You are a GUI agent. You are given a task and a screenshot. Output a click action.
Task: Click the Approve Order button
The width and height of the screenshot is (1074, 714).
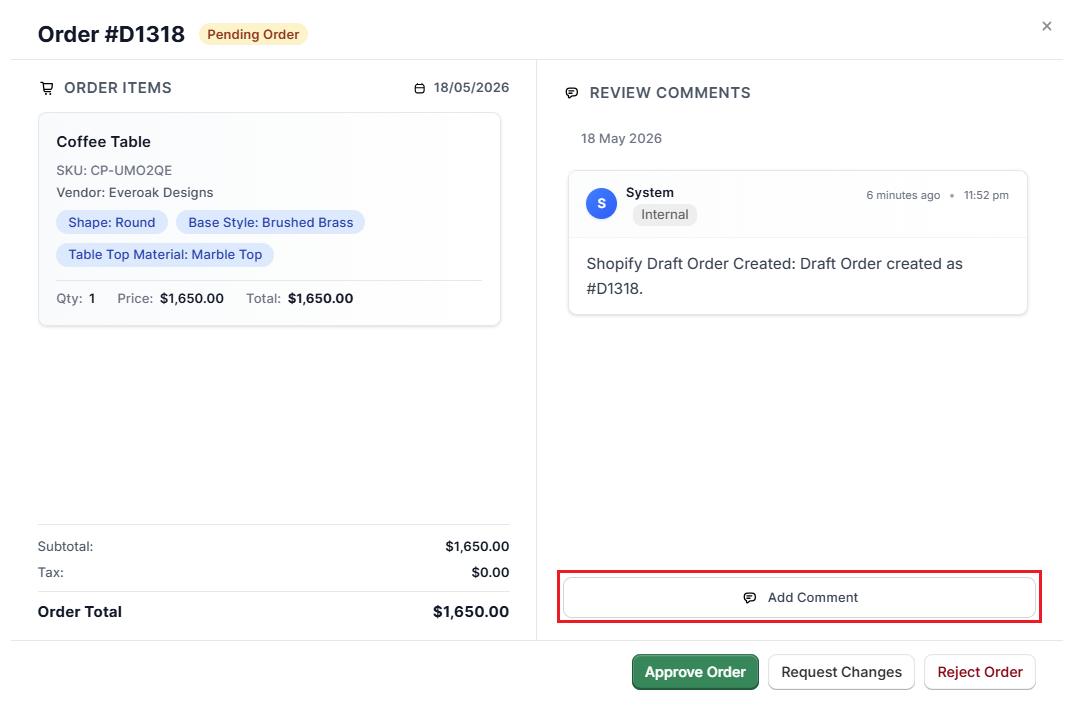pos(695,672)
